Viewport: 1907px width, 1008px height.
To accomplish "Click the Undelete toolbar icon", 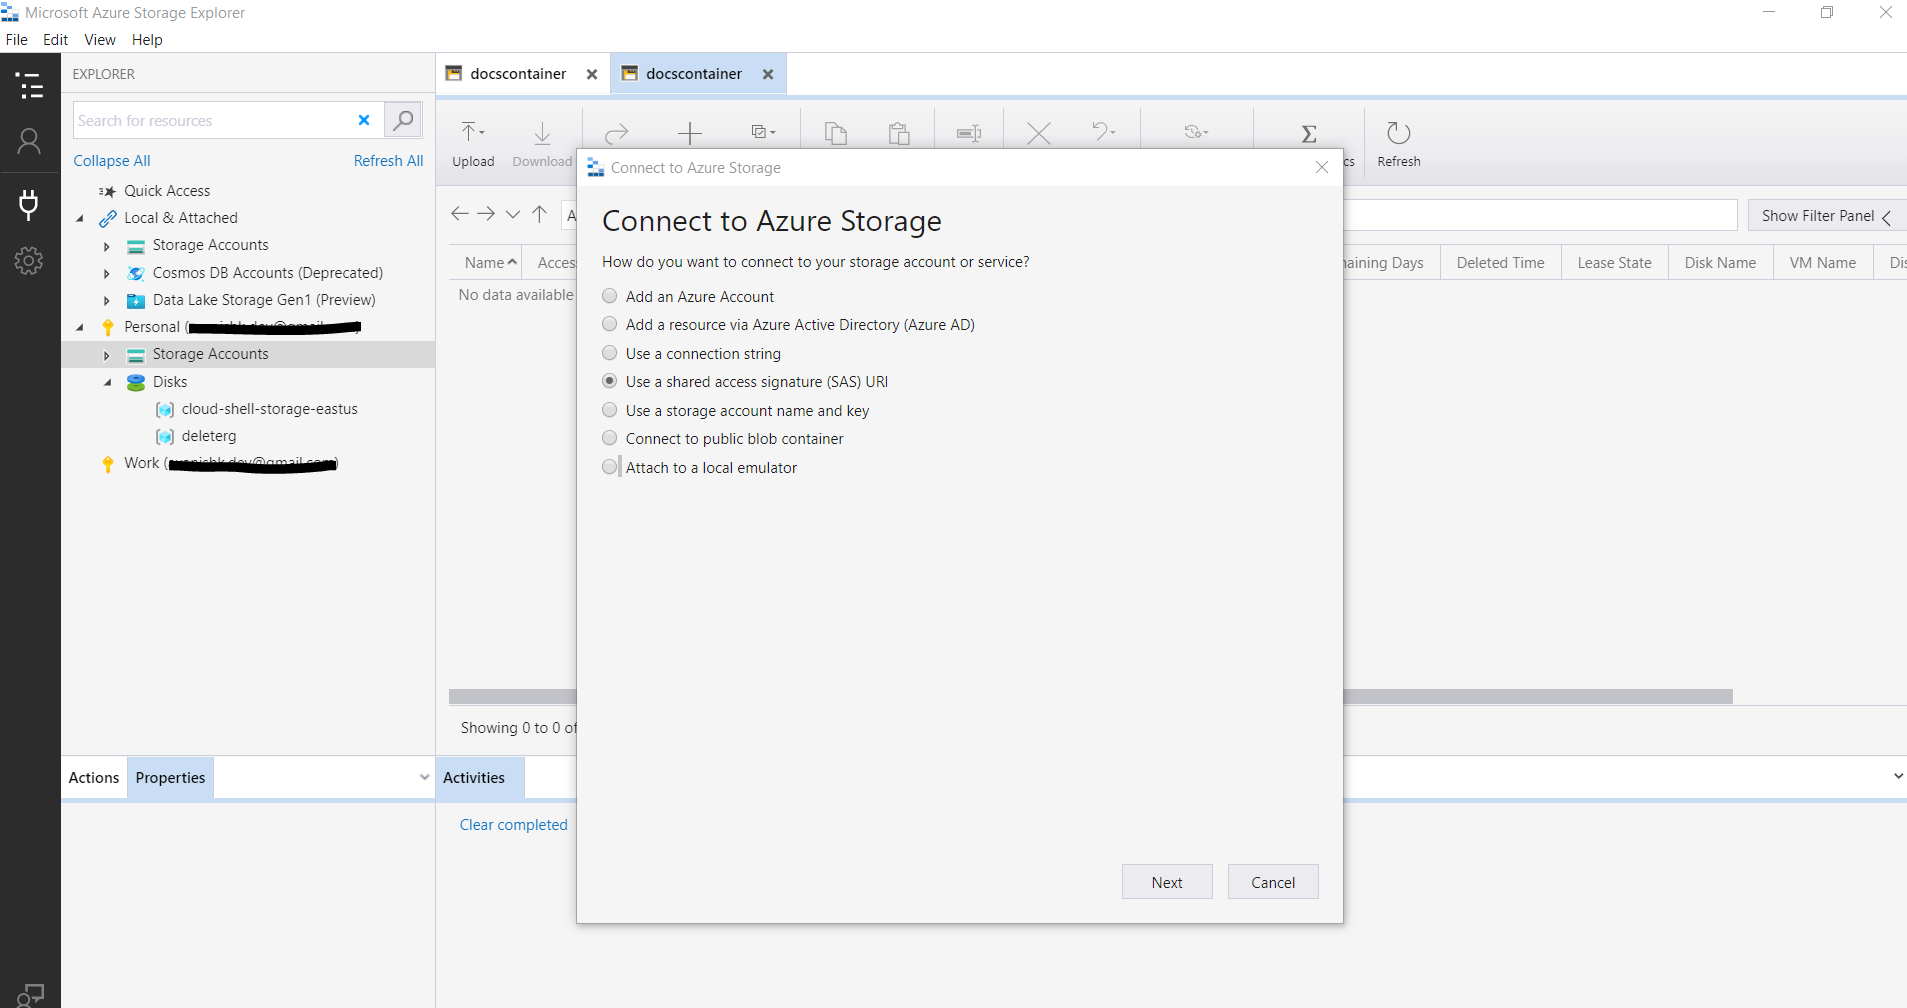I will point(1103,132).
